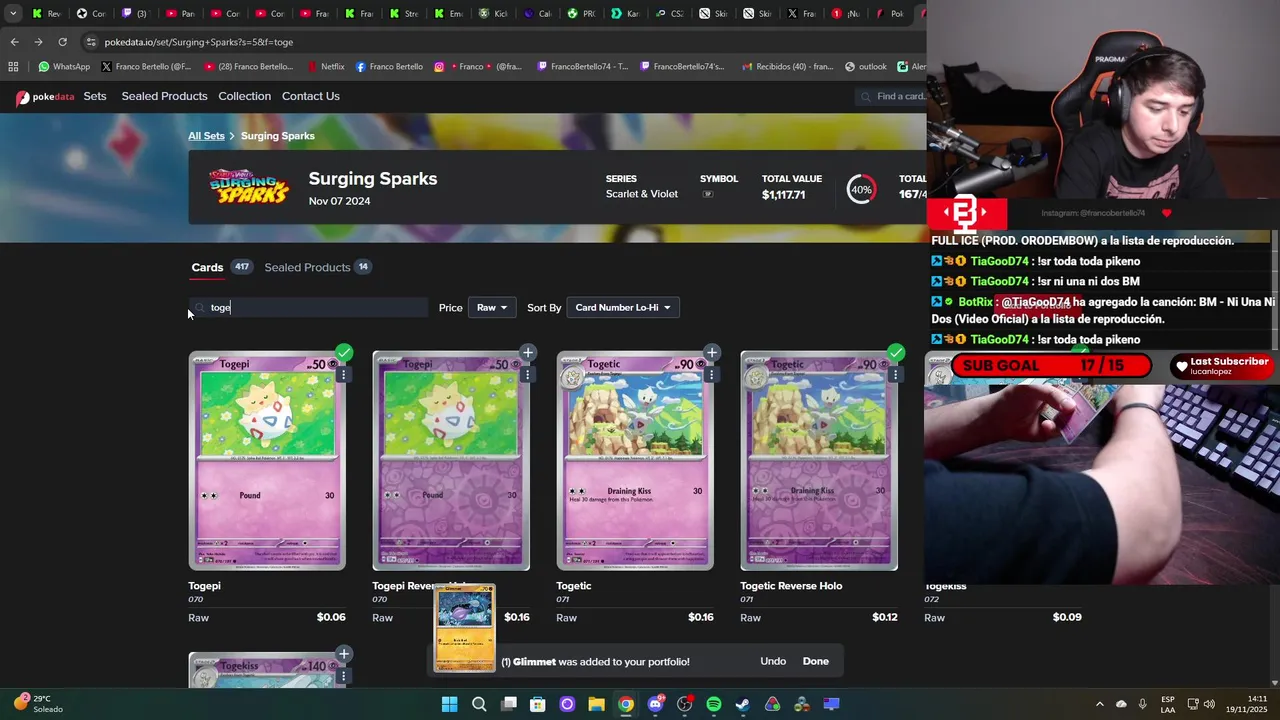Screen dimensions: 1280x720
Task: Open the WhatsApp bookmark
Action: tap(64, 67)
